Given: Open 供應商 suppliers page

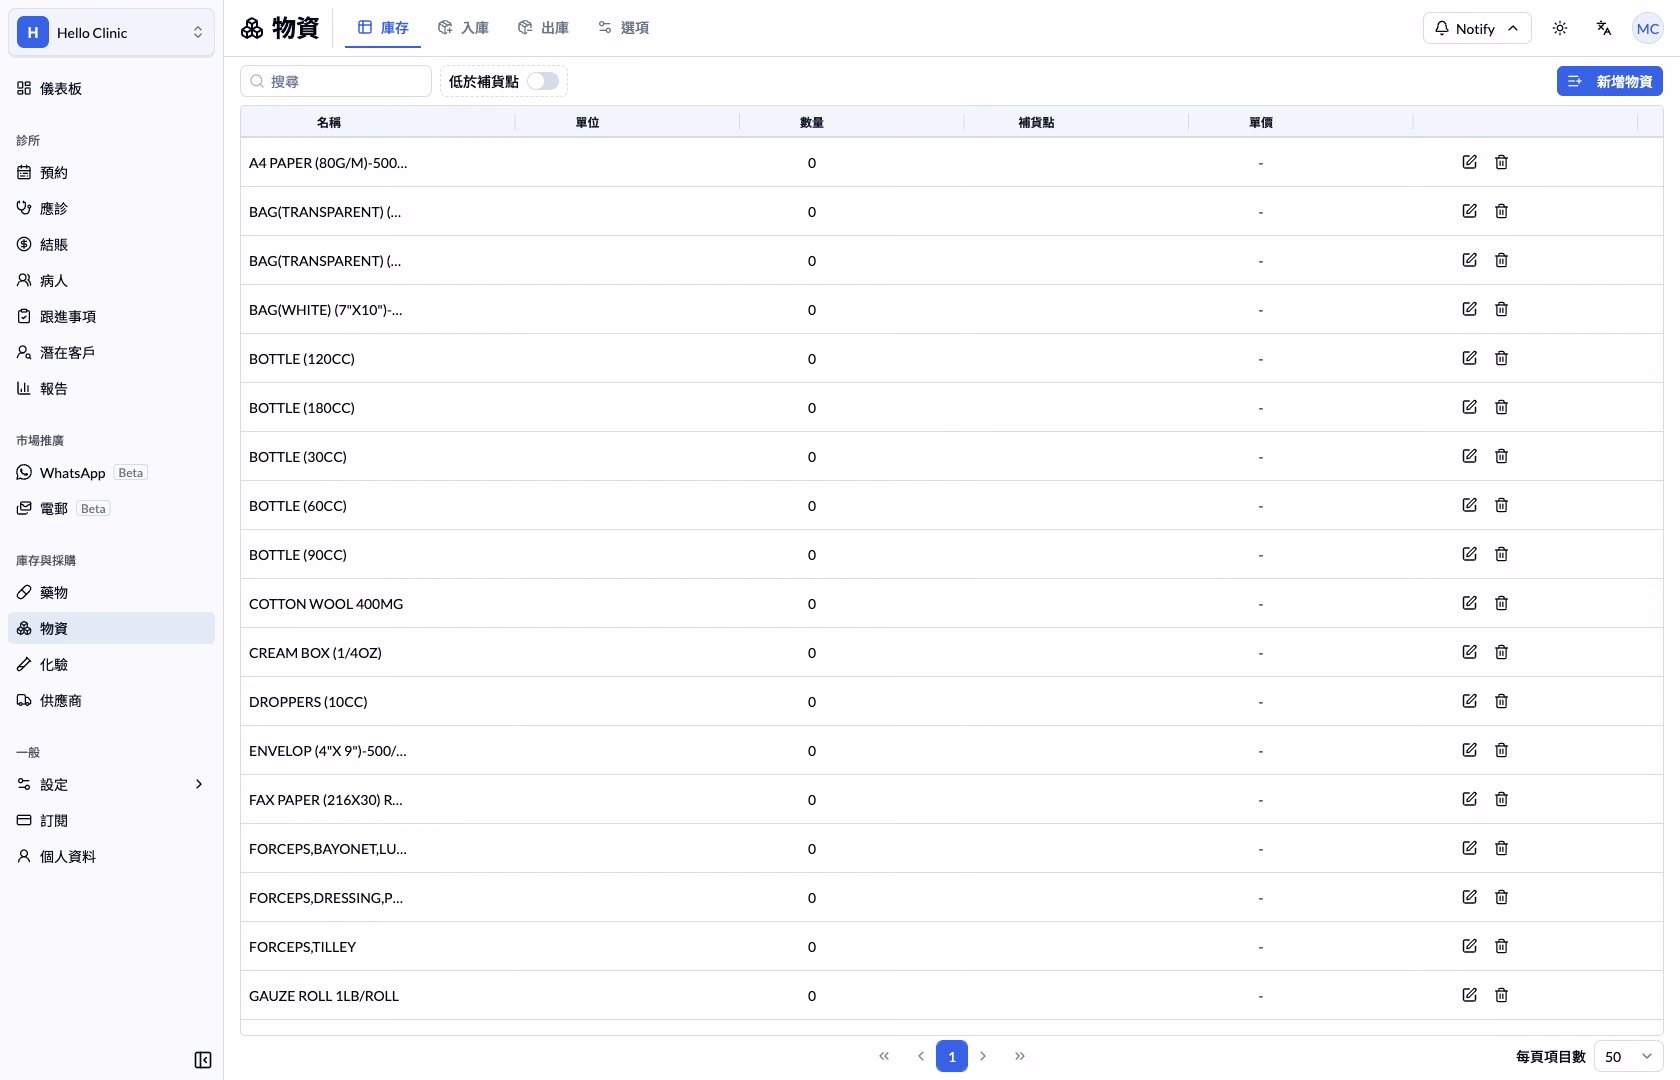Looking at the screenshot, I should point(111,700).
